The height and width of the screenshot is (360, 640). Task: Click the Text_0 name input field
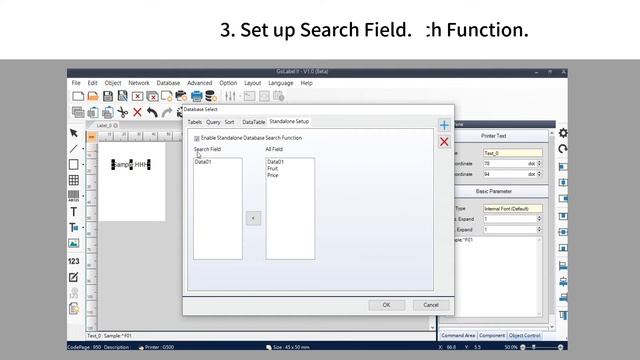[x=513, y=153]
